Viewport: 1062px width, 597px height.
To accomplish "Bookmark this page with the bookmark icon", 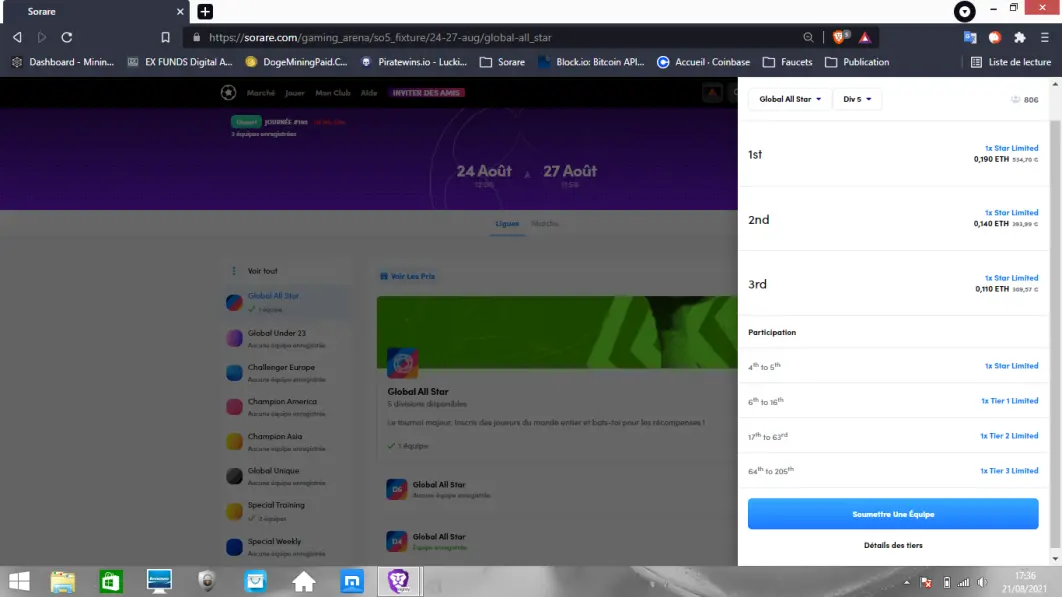I will (165, 37).
